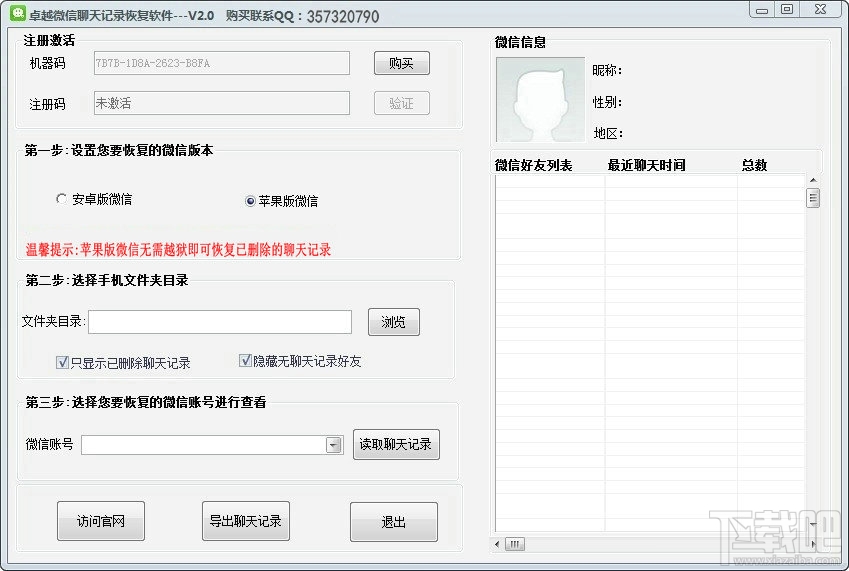
Task: Click the WeChat profile avatar placeholder
Action: pos(540,100)
